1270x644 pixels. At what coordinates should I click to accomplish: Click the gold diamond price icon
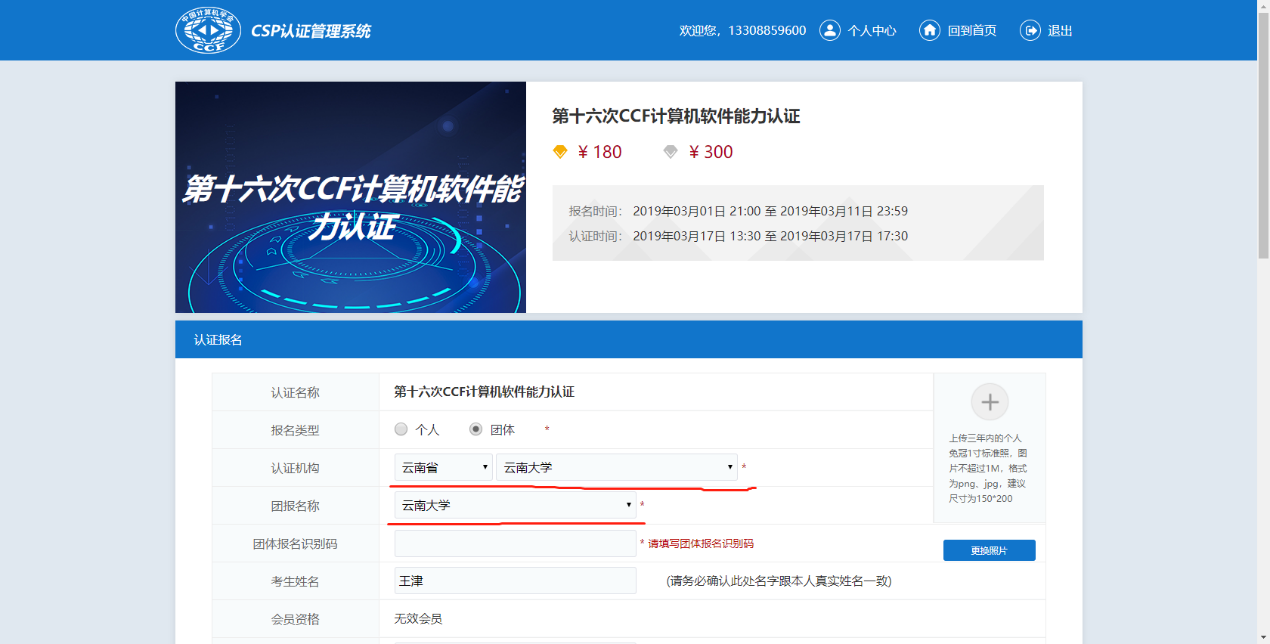[560, 152]
